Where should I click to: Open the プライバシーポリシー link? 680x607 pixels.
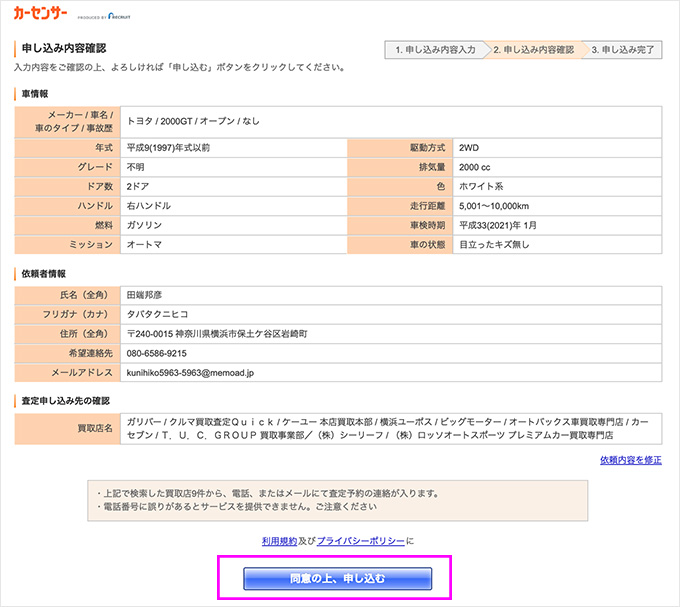(360, 541)
